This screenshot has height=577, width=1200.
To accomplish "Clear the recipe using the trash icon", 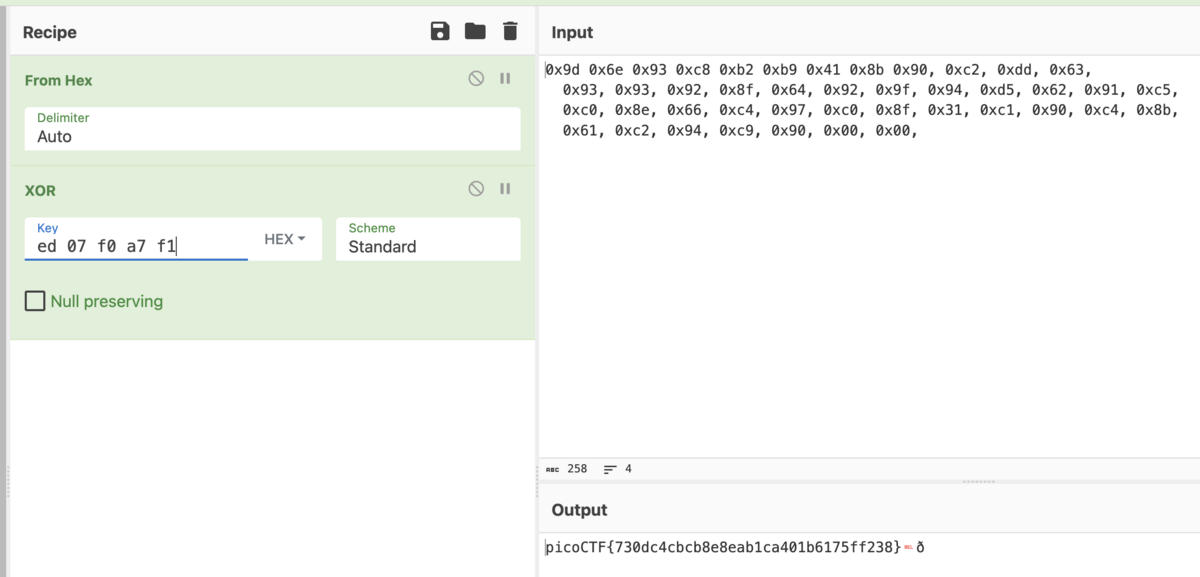I will point(510,31).
